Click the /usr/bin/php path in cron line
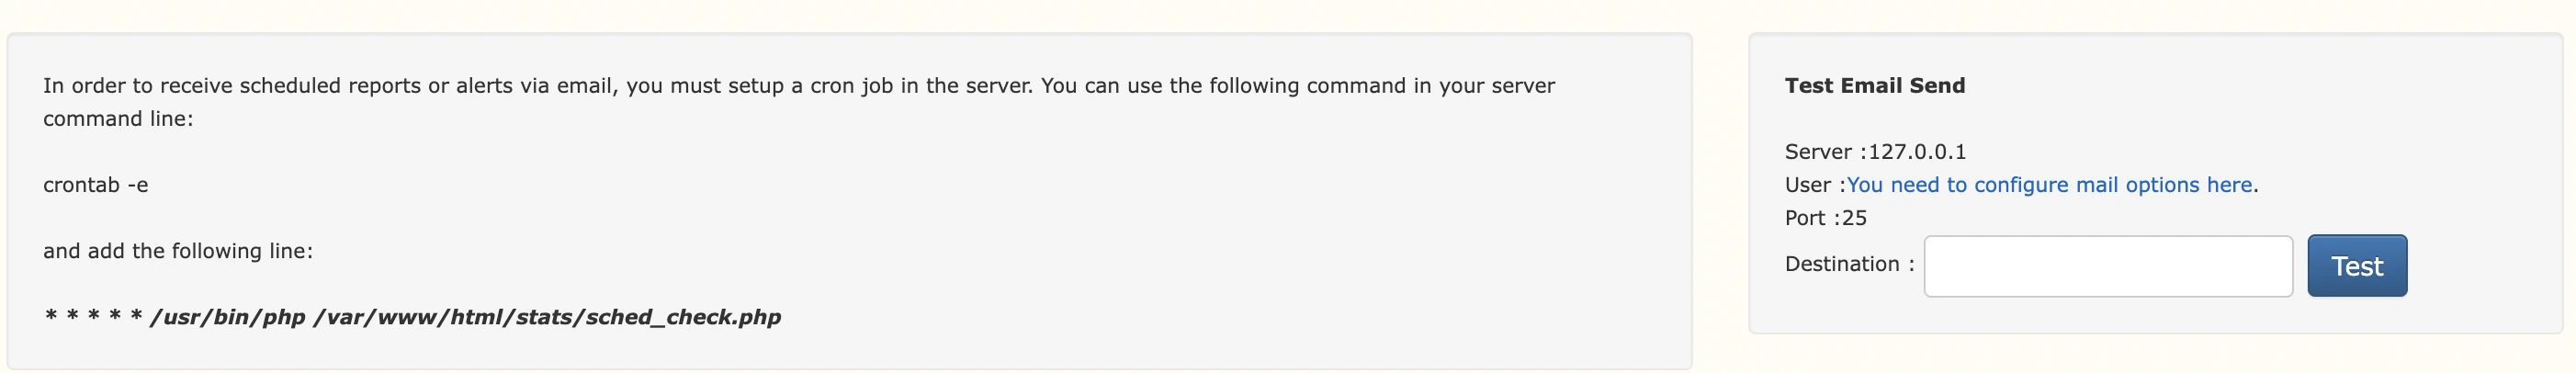This screenshot has height=373, width=2576. pos(227,317)
